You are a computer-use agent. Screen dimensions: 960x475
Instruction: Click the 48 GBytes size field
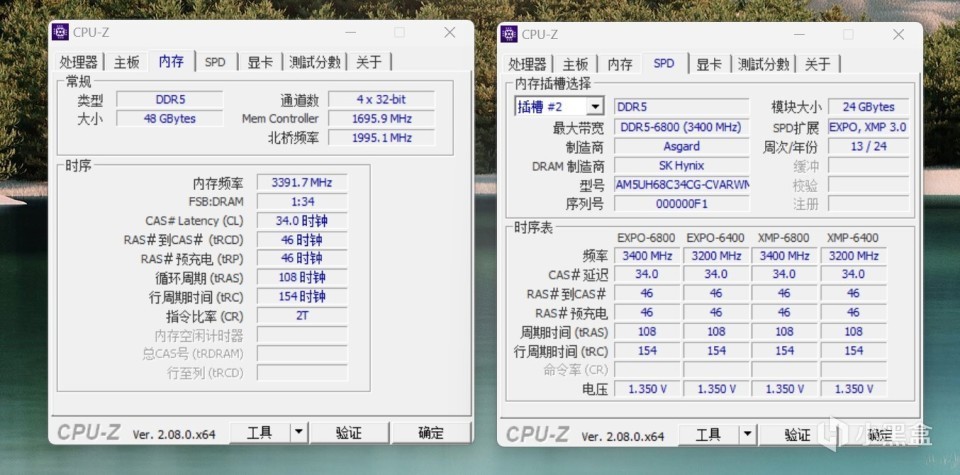(x=170, y=118)
